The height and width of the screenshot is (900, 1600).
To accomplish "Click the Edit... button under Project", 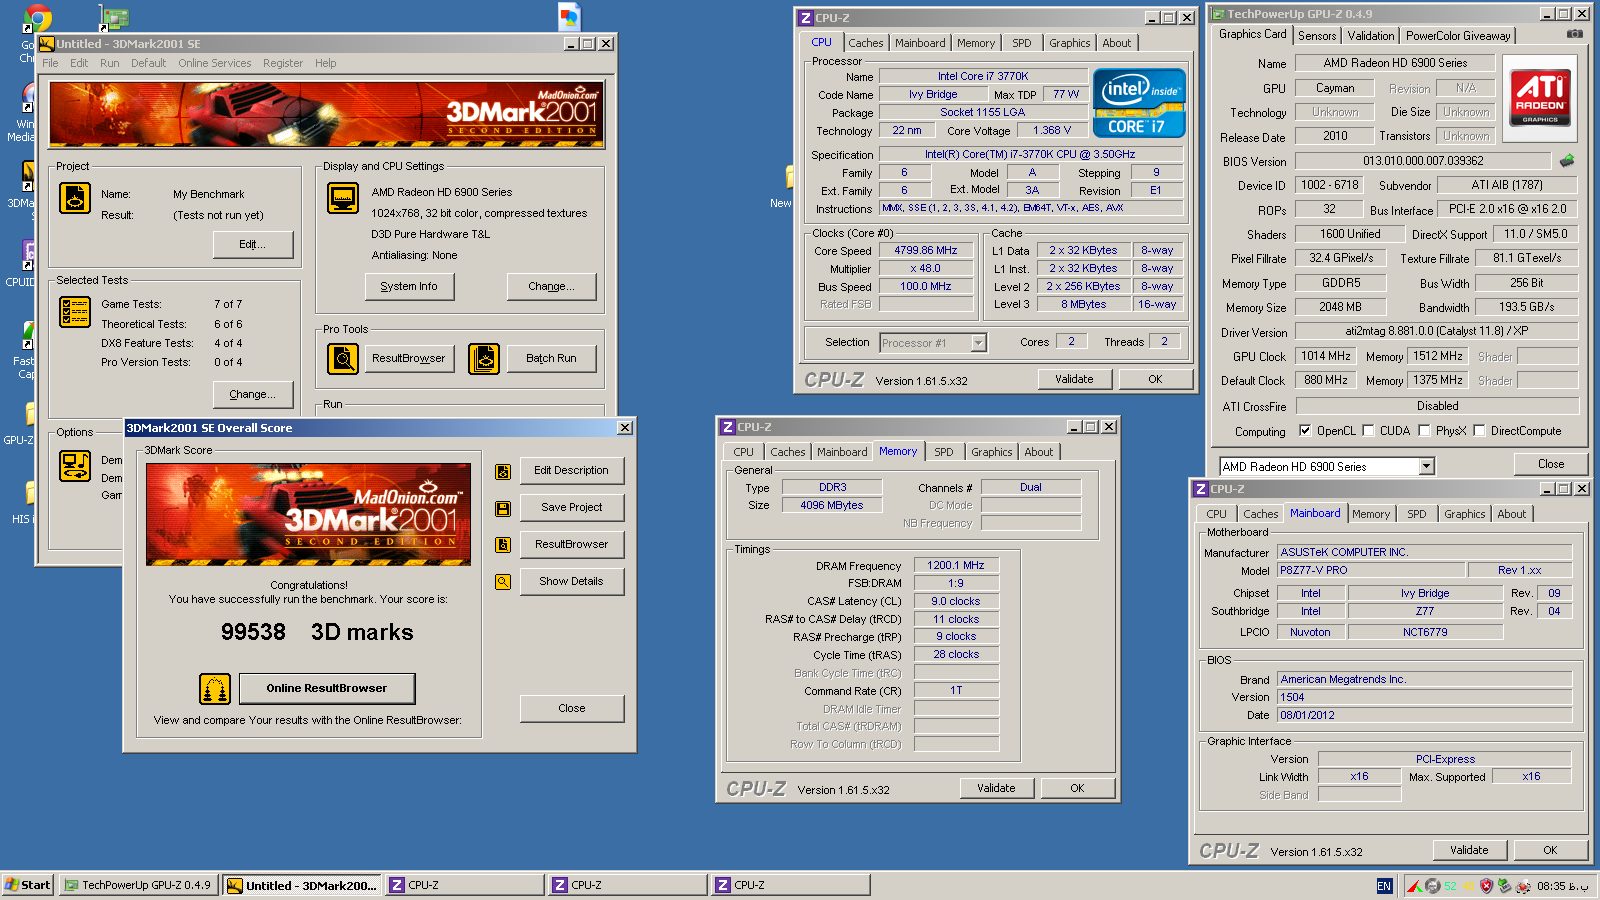I will (x=253, y=245).
